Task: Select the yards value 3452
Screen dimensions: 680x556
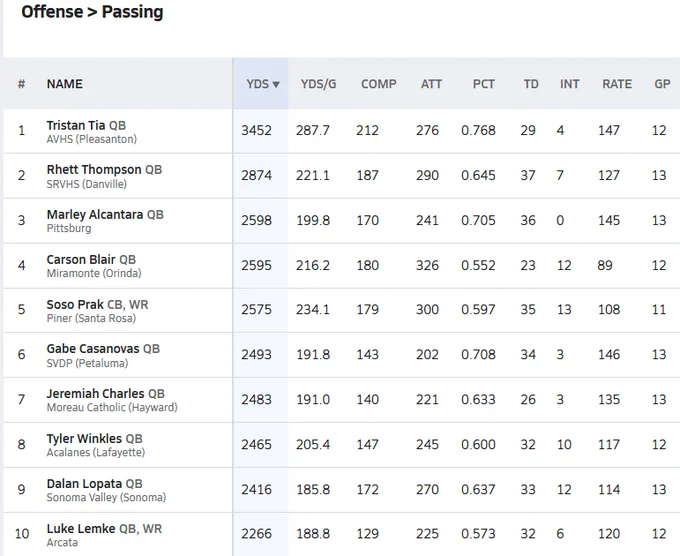Action: coord(256,131)
